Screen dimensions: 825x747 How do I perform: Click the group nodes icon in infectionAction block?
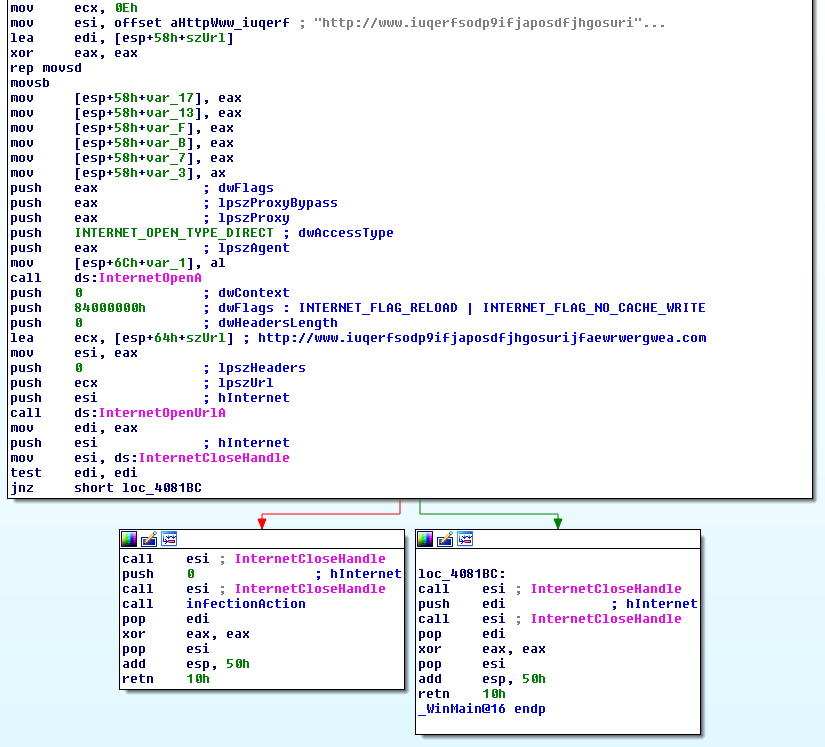pyautogui.click(x=169, y=539)
